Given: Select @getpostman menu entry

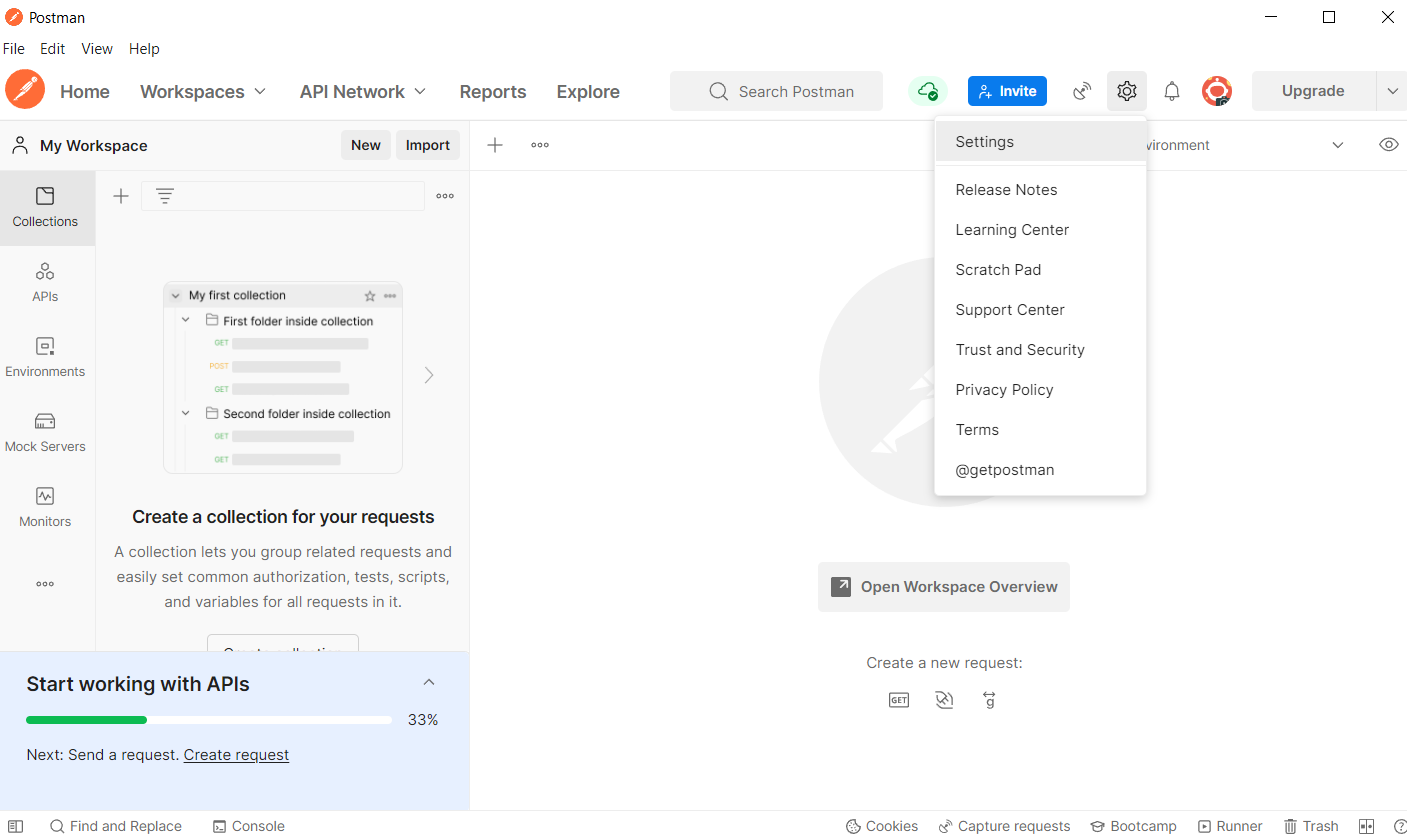Looking at the screenshot, I should (x=1040, y=470).
